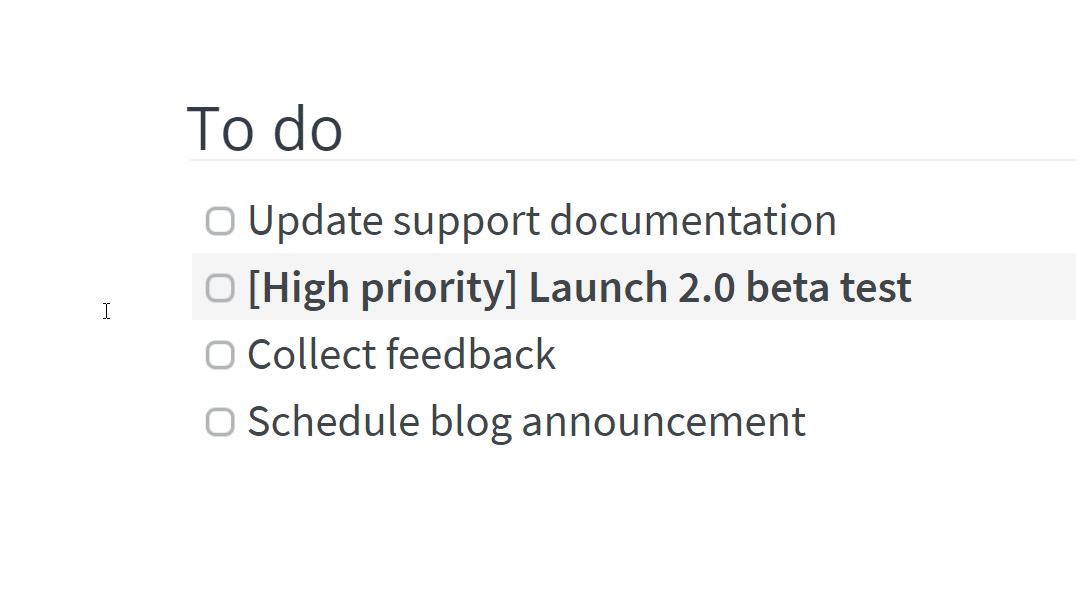1076x598 pixels.
Task: Click the word feedback
Action: [x=471, y=355]
